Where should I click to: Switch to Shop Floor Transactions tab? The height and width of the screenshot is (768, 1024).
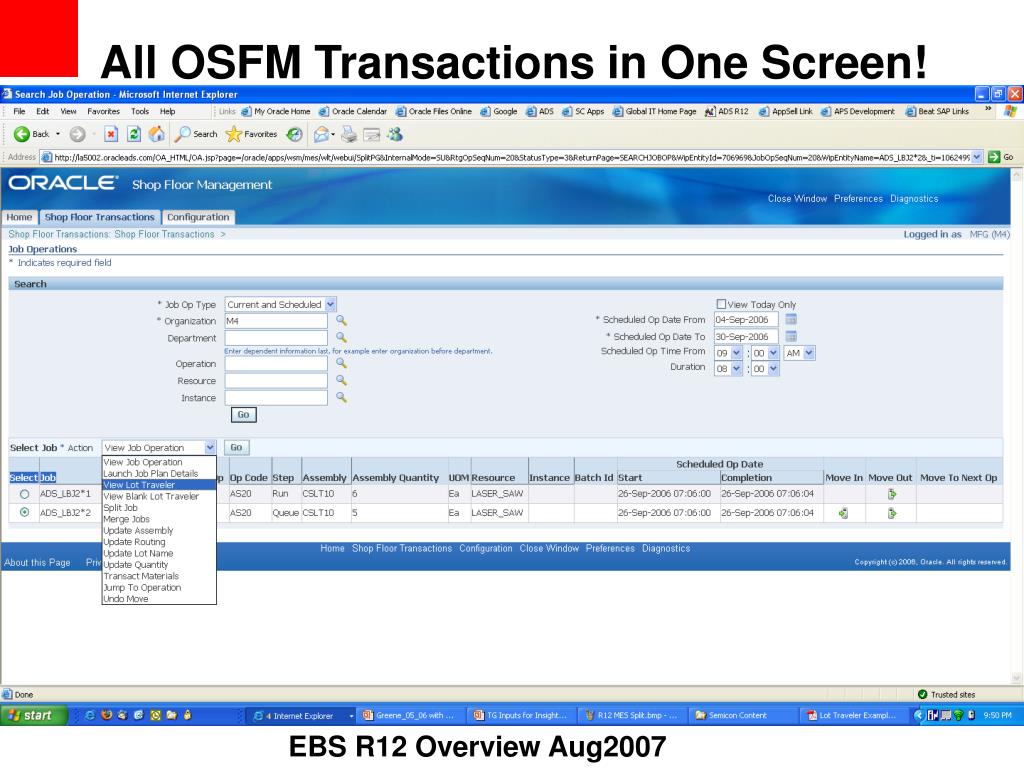99,217
